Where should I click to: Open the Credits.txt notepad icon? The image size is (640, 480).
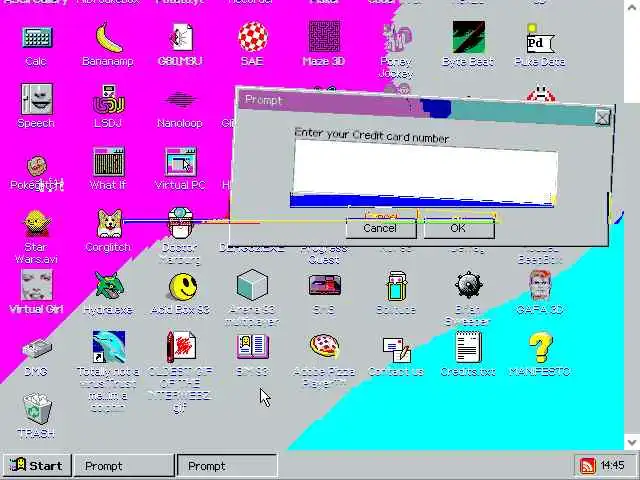[469, 347]
